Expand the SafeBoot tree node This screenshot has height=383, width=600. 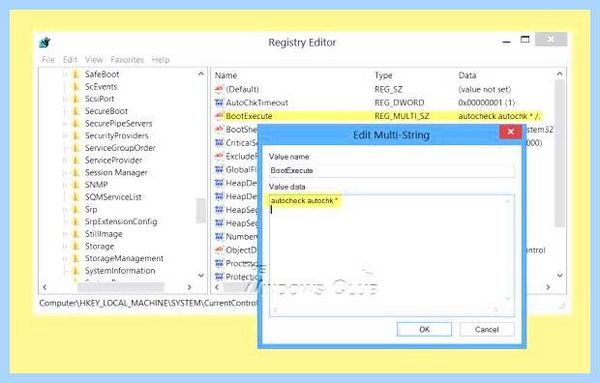click(65, 74)
